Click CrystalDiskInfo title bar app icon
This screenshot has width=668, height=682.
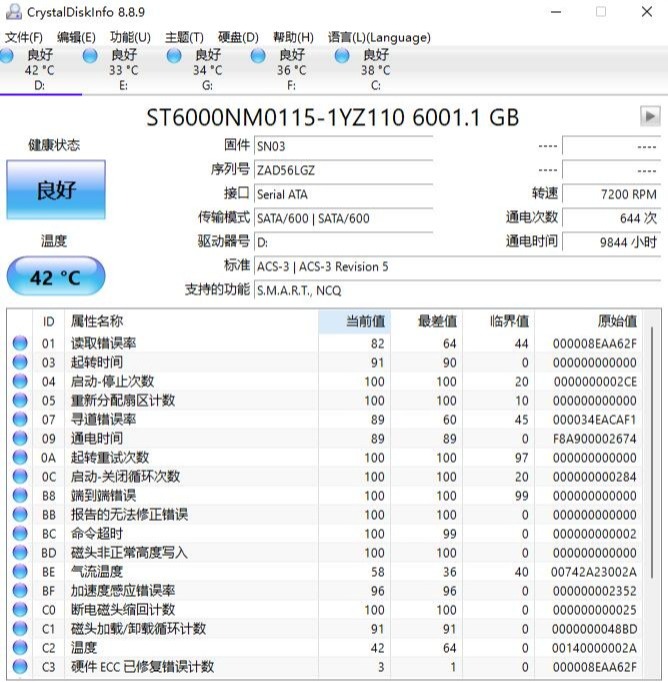[13, 12]
